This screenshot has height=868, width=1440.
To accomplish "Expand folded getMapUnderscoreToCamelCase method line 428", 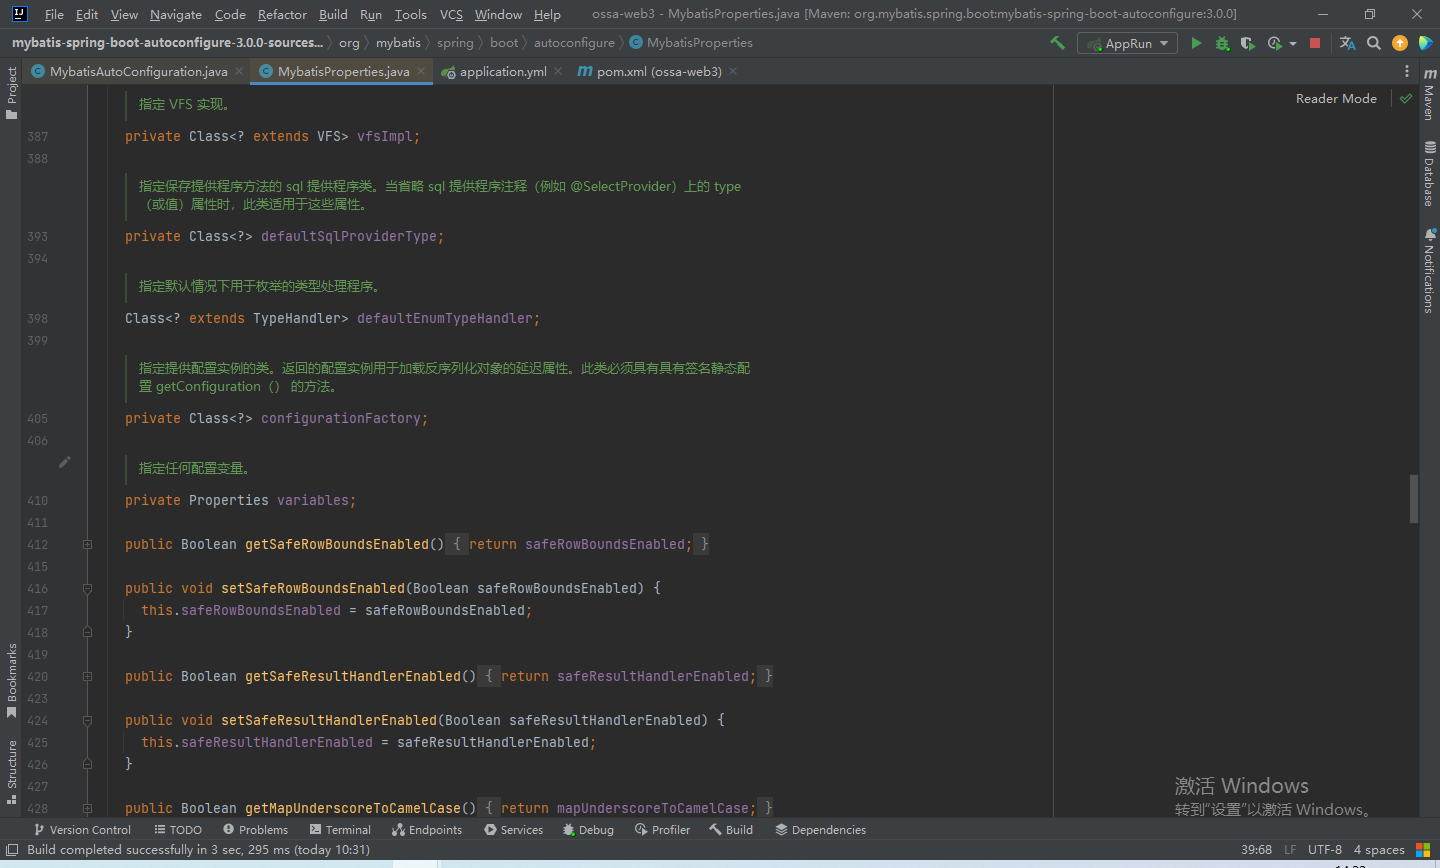I will tap(87, 808).
